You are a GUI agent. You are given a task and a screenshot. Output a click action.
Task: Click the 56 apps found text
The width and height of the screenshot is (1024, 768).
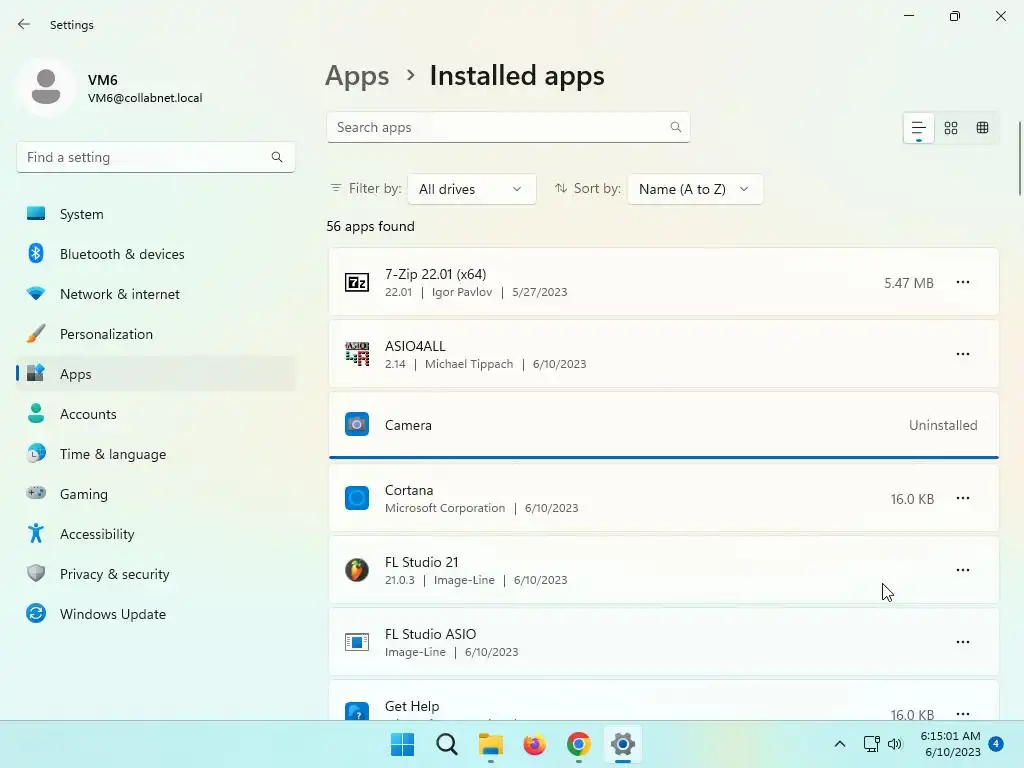[370, 227]
